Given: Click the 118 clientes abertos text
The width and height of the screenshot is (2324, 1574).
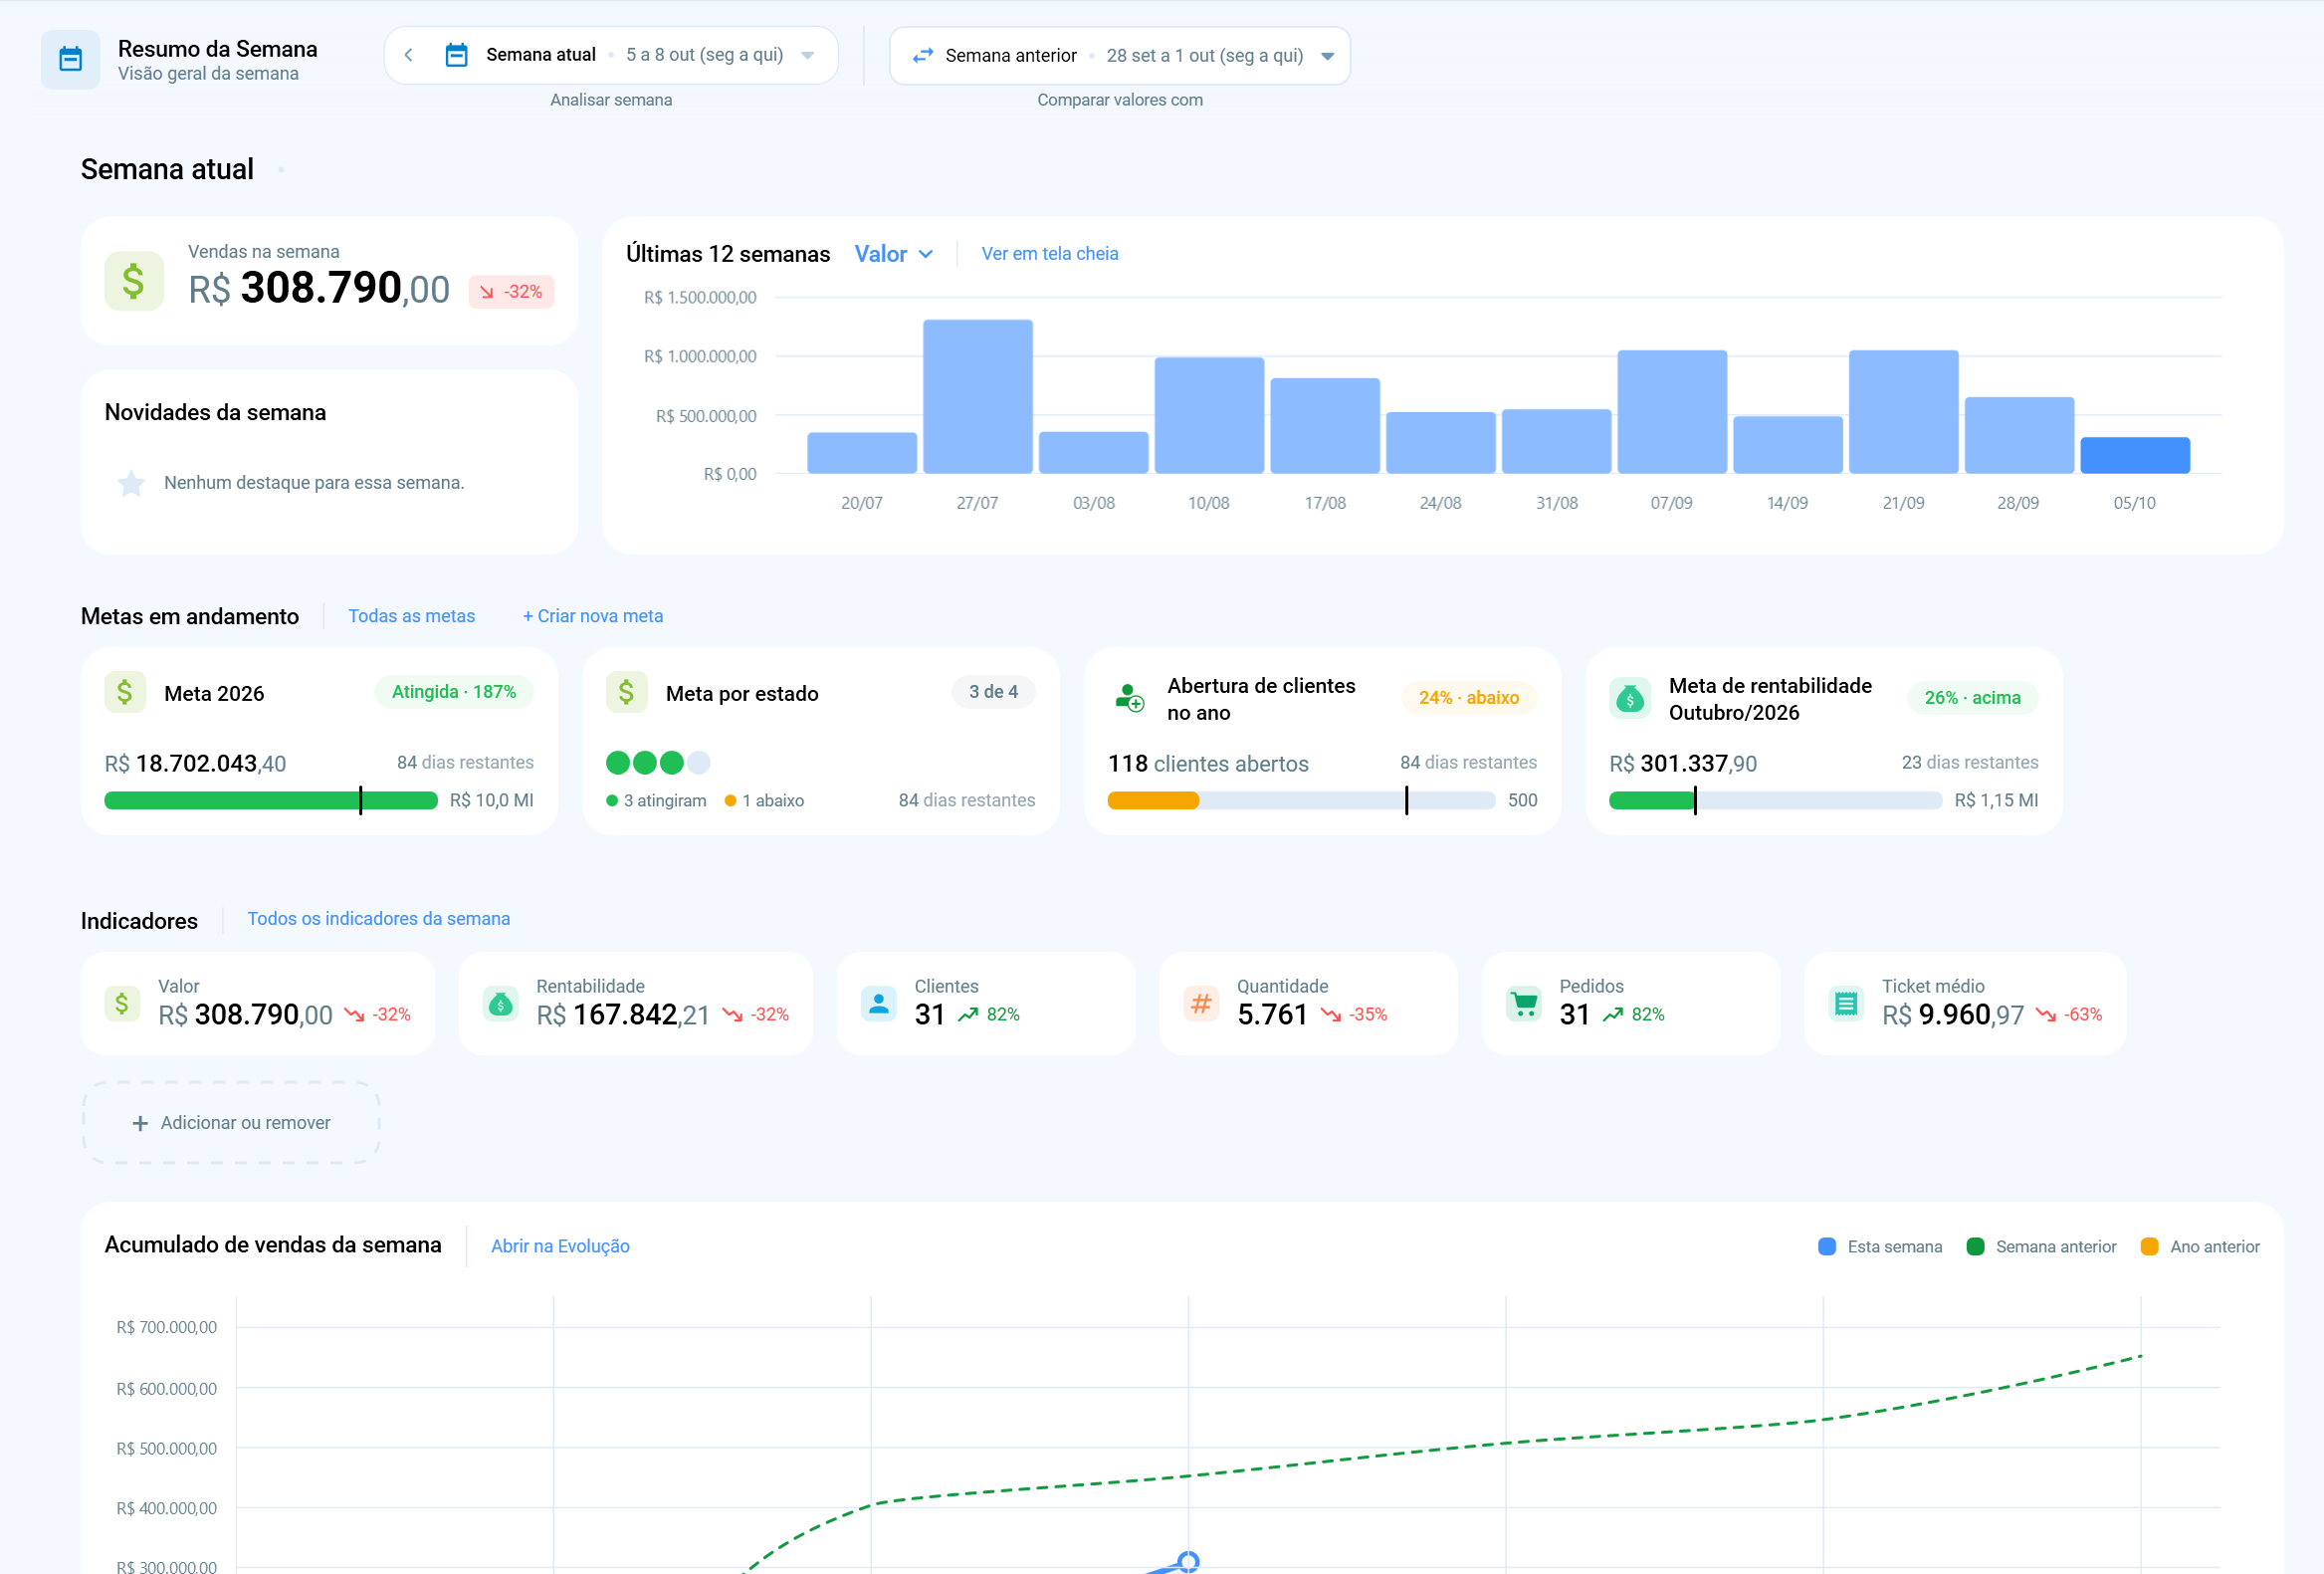Looking at the screenshot, I should (1208, 764).
